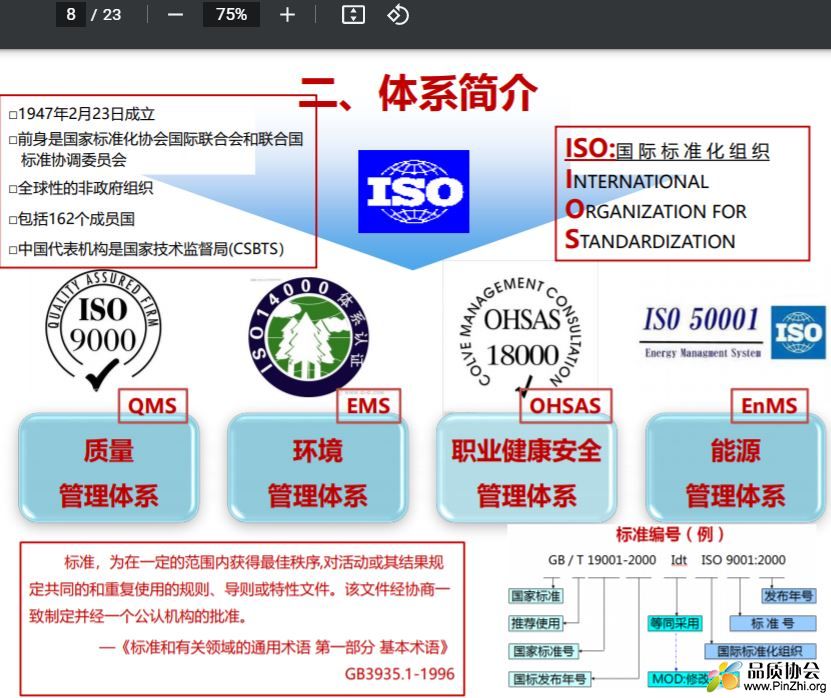The image size is (831, 698).
Task: Click the zoom in plus button
Action: coord(287,15)
